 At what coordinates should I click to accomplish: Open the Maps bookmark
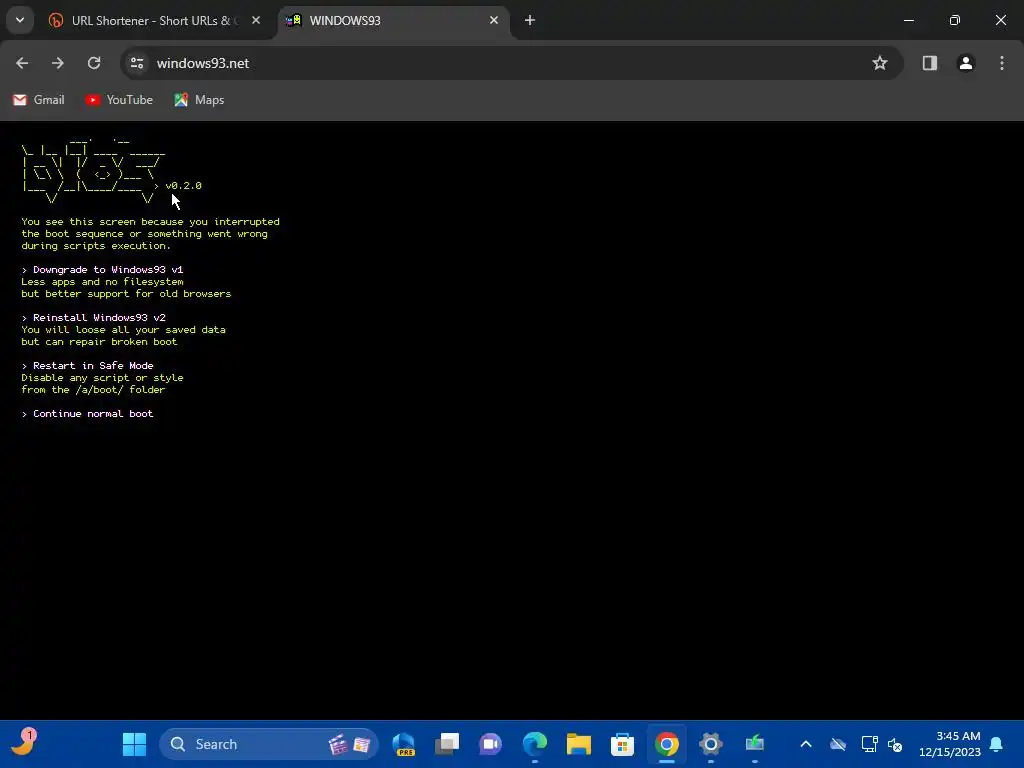point(199,100)
